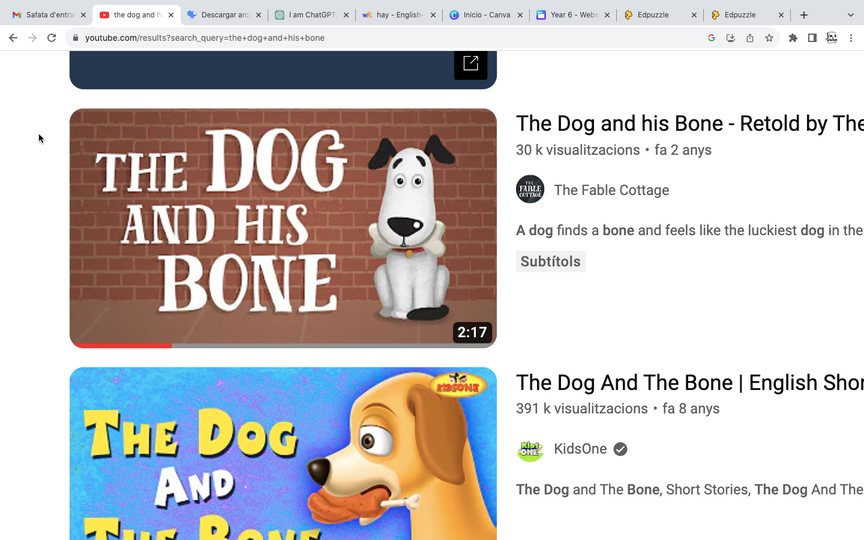Open external link icon on top card
This screenshot has height=540, width=864.
pyautogui.click(x=471, y=63)
